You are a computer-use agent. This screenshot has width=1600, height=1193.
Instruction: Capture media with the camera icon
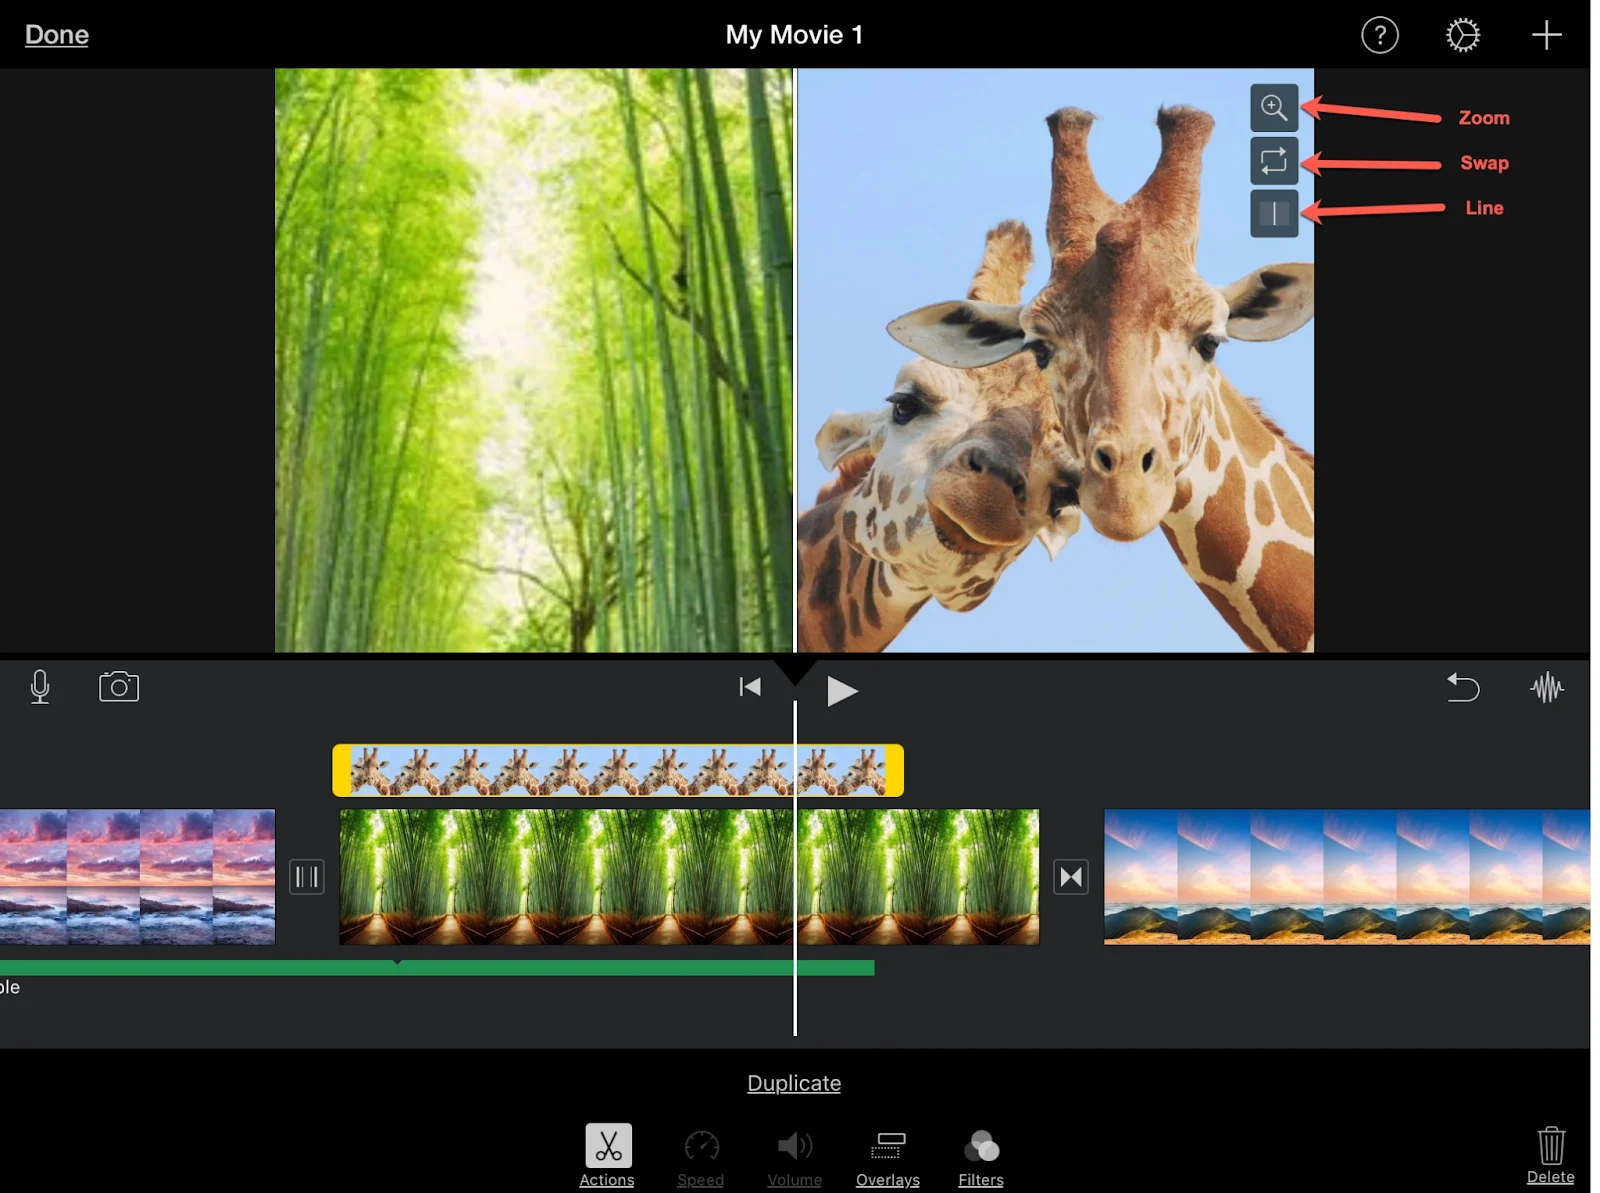119,686
